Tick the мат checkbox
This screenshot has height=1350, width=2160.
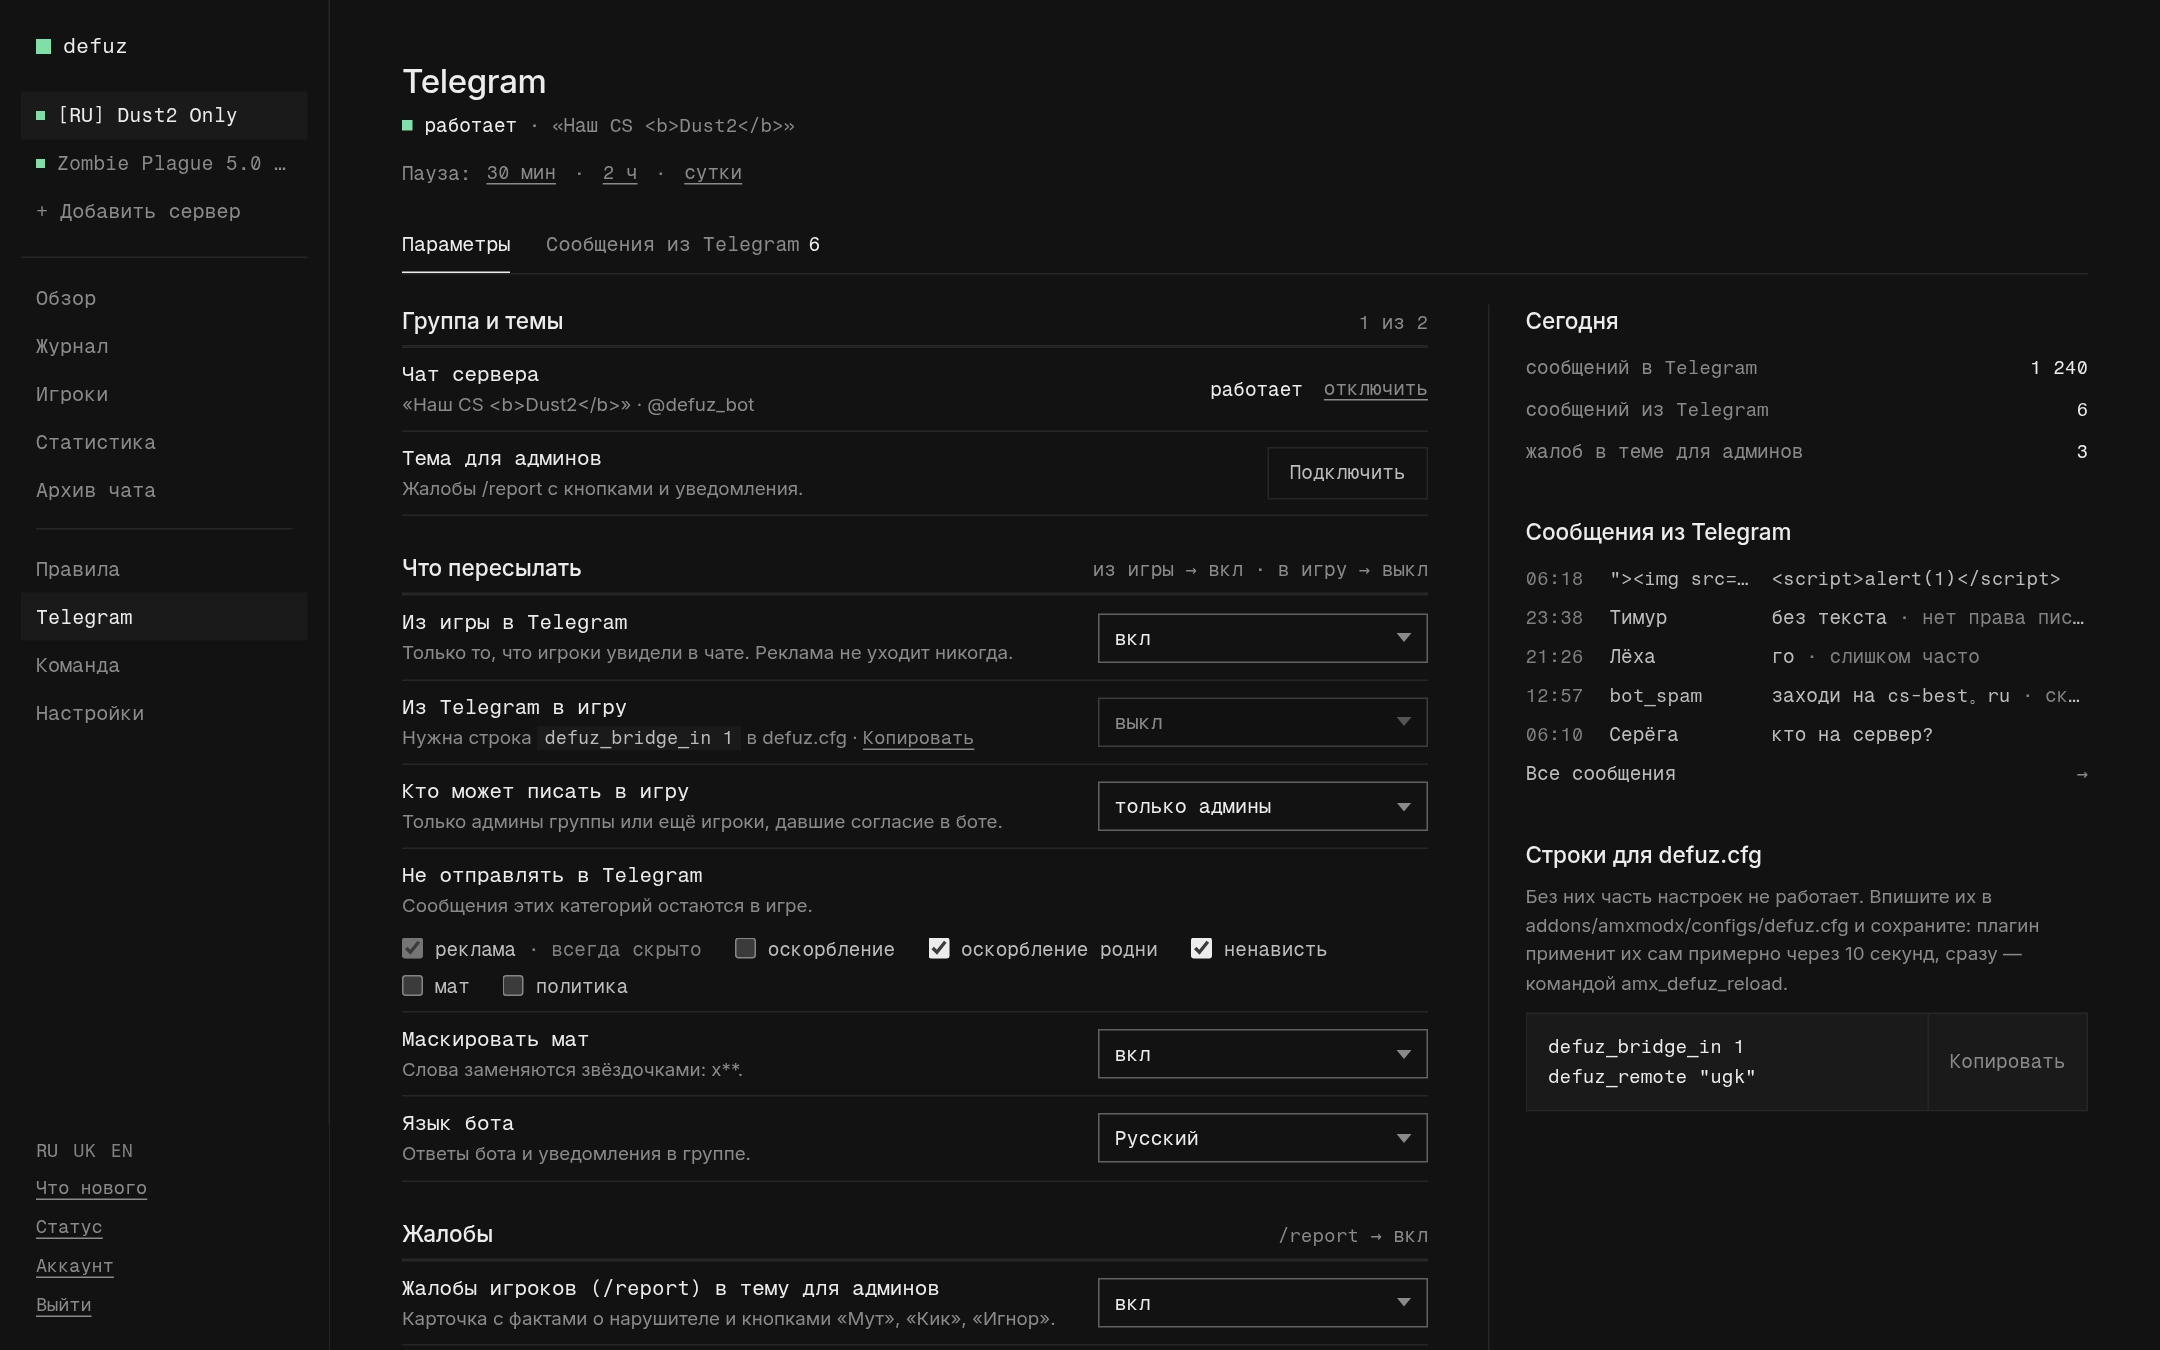pos(412,985)
